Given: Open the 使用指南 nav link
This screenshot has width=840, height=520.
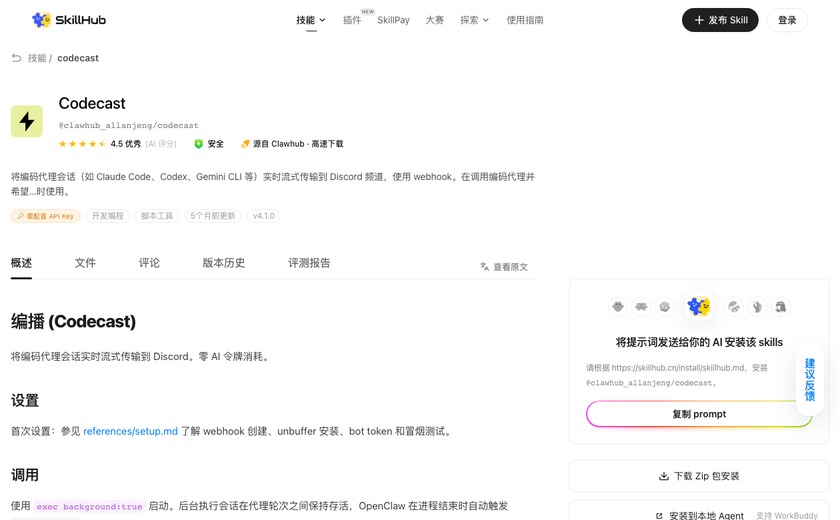Looking at the screenshot, I should (x=525, y=20).
